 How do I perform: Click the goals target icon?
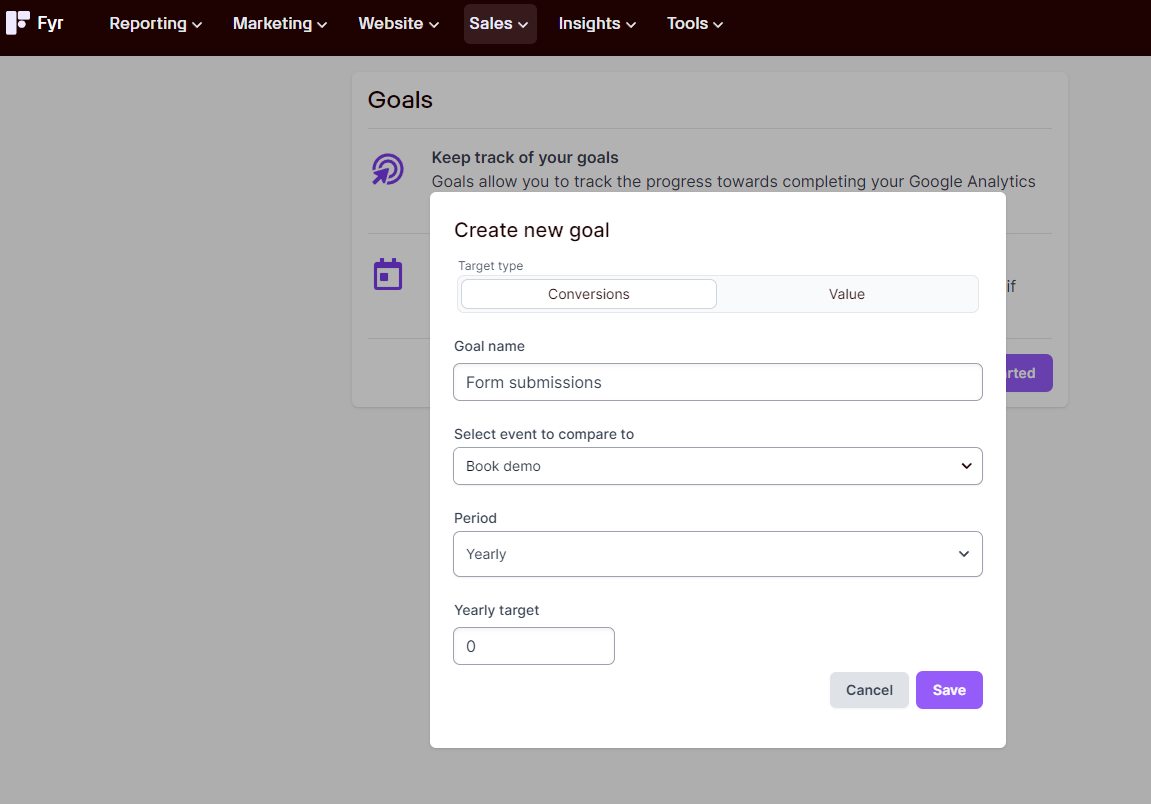387,169
